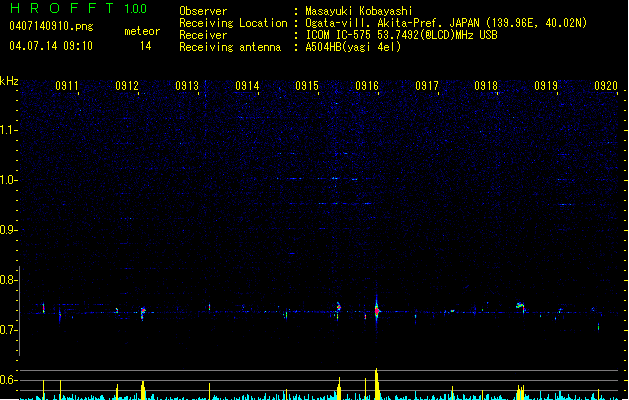The width and height of the screenshot is (629, 400).
Task: Click the meteor echo just after 0912
Action: click(x=143, y=313)
